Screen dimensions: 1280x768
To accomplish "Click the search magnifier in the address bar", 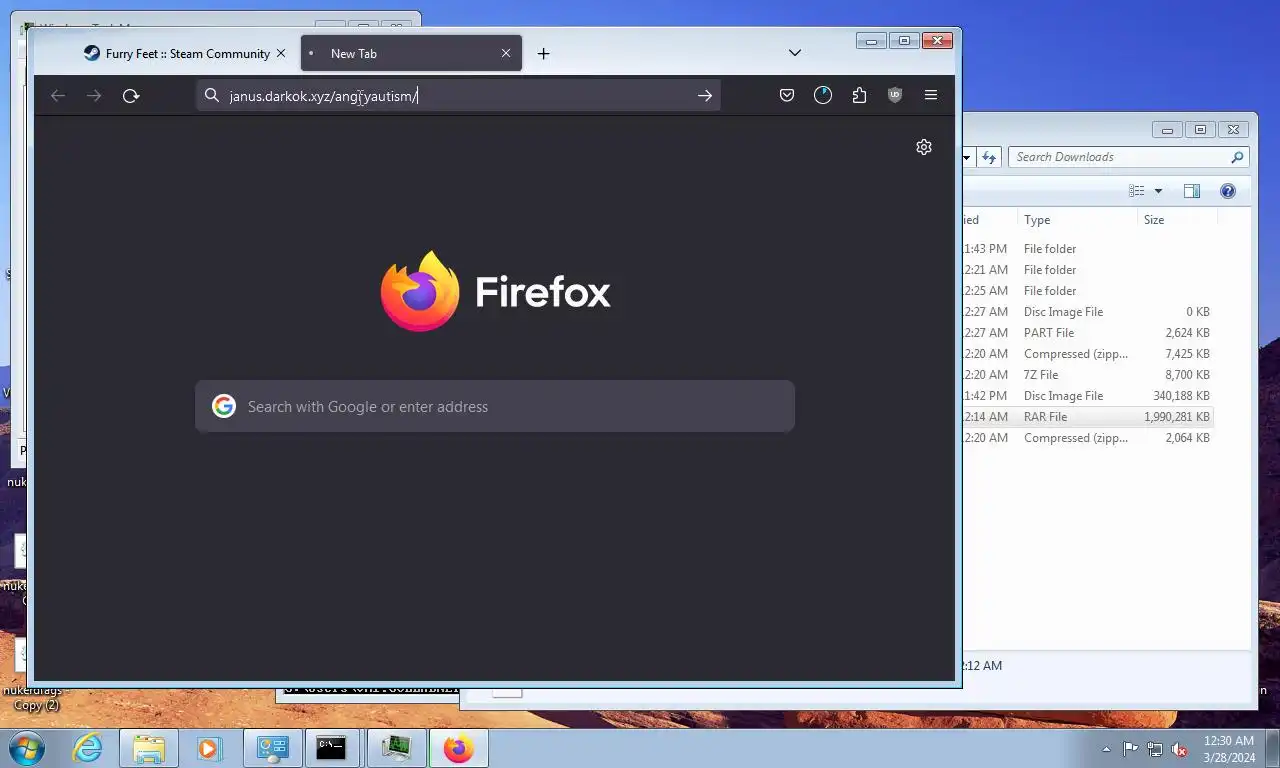I will coord(212,95).
